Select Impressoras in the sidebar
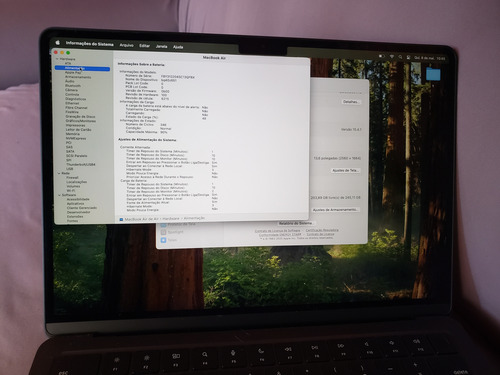500x375 pixels. click(x=75, y=125)
